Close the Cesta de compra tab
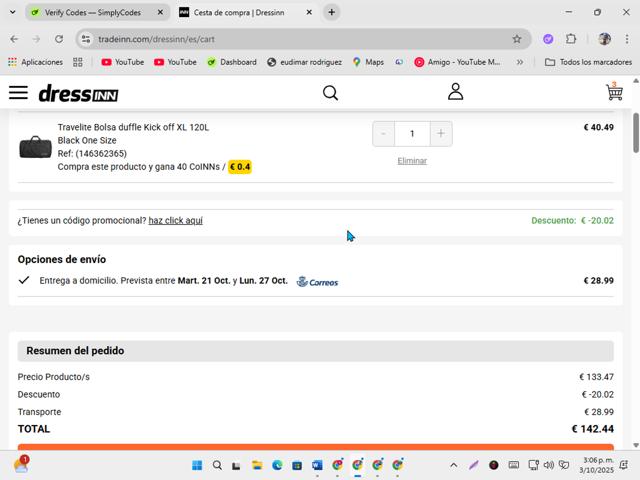640x480 pixels. coord(309,12)
